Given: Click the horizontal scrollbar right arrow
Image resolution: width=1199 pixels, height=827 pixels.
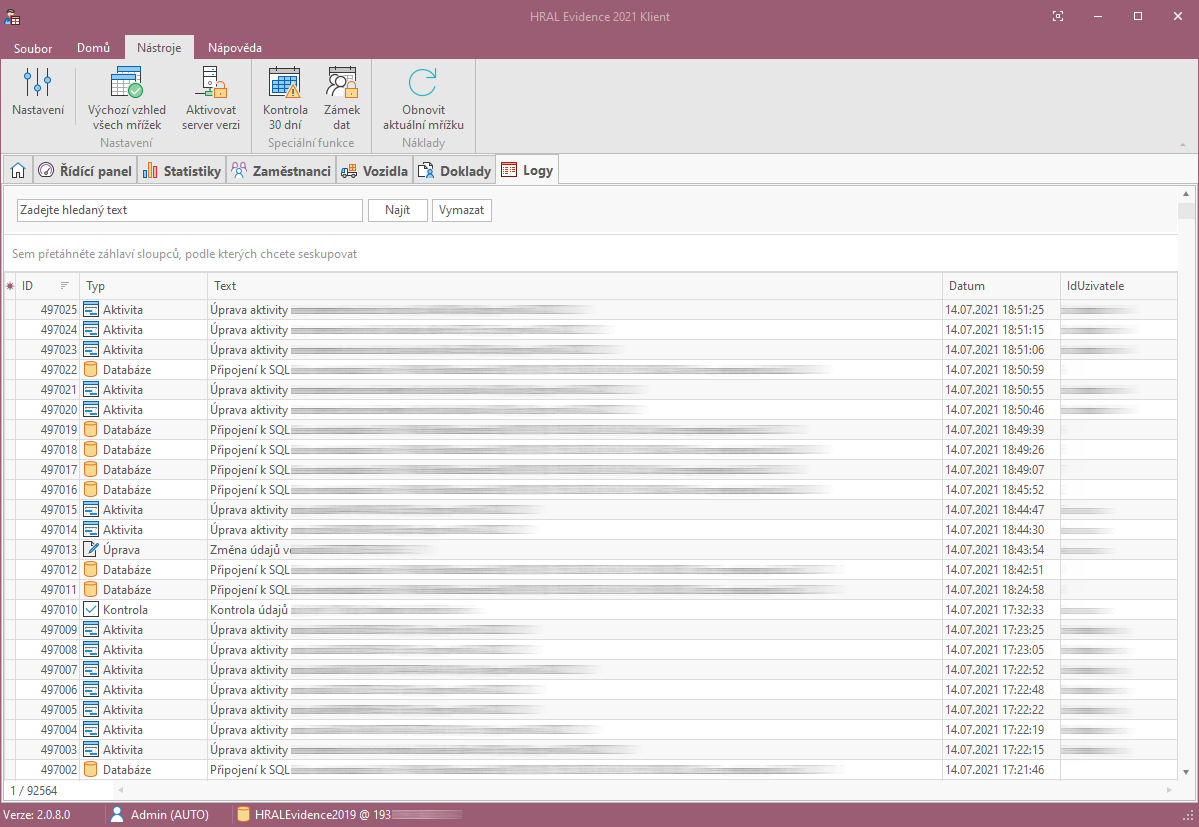Looking at the screenshot, I should click(x=1168, y=790).
